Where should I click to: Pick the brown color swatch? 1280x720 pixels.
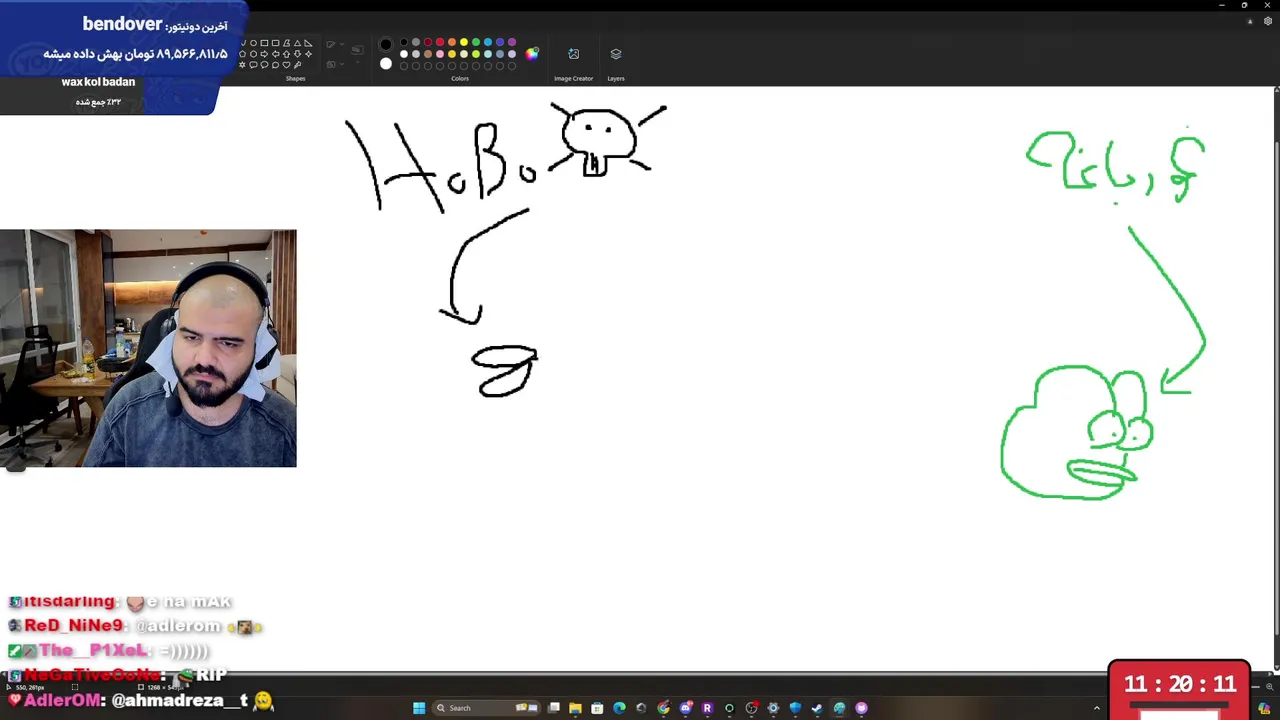(x=428, y=54)
